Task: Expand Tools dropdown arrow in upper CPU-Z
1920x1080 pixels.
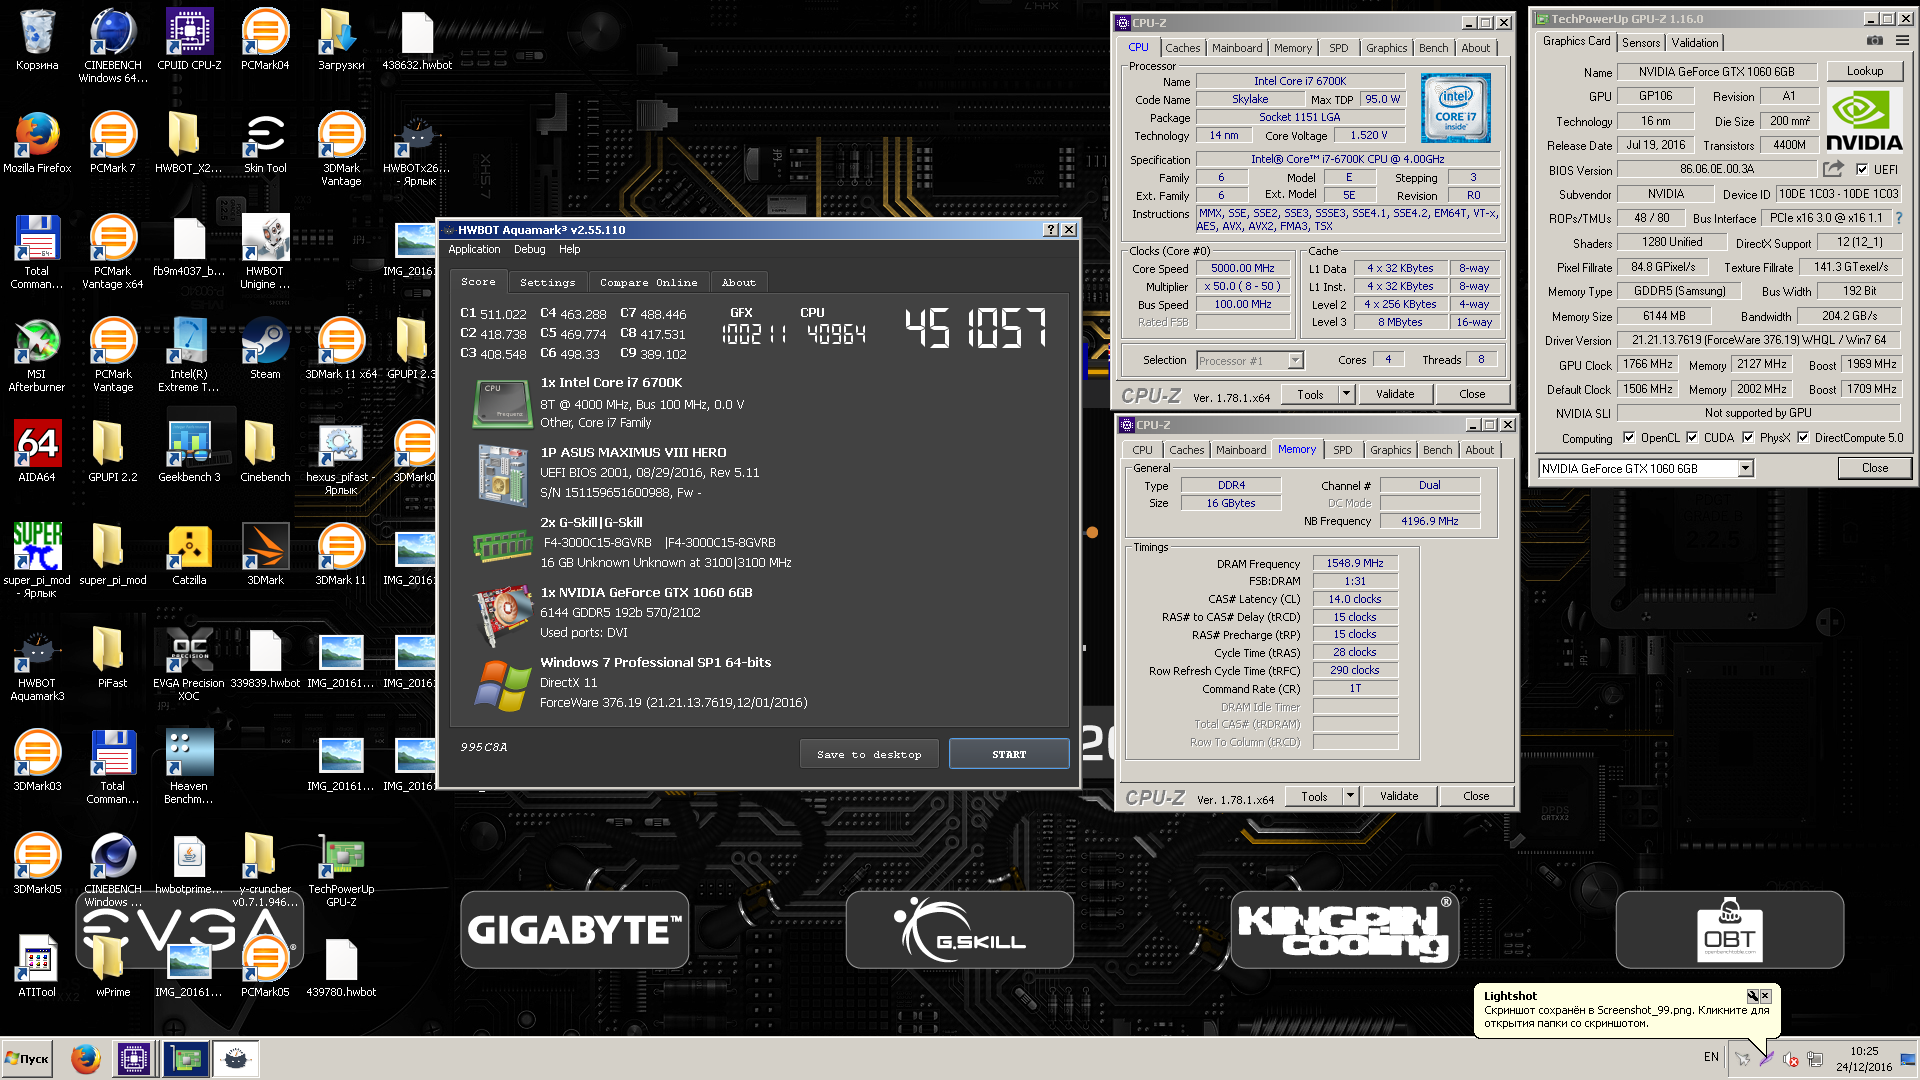Action: [x=1346, y=395]
